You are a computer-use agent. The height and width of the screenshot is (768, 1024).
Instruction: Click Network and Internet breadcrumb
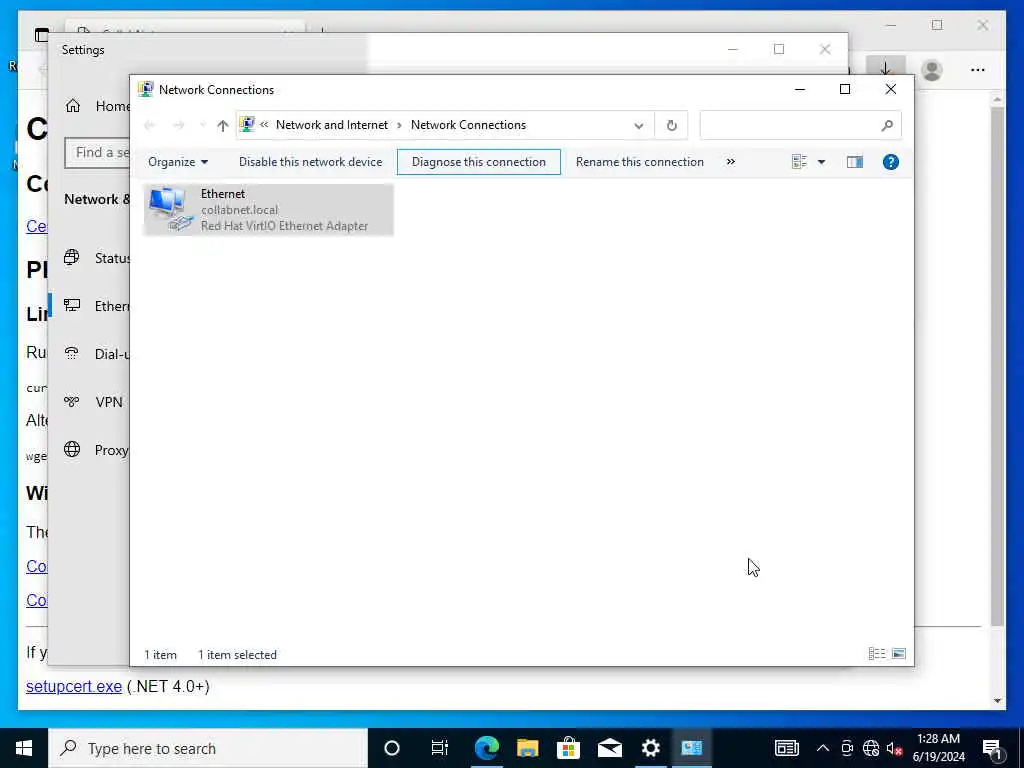(x=332, y=125)
